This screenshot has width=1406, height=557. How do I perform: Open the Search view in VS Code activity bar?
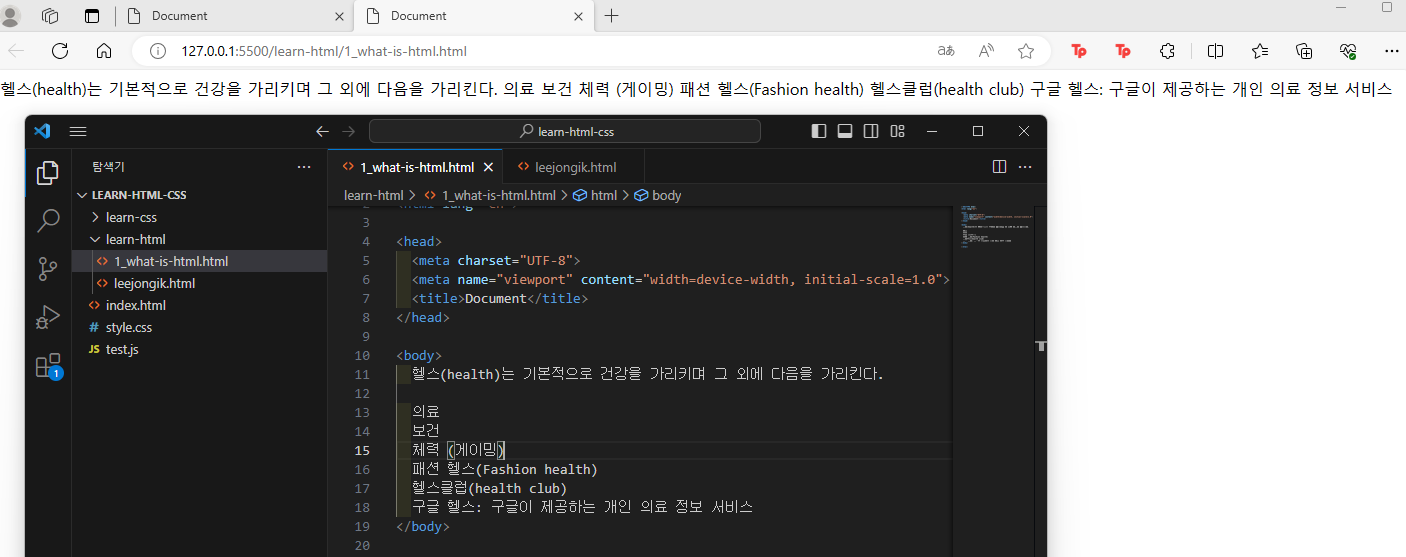(x=47, y=221)
